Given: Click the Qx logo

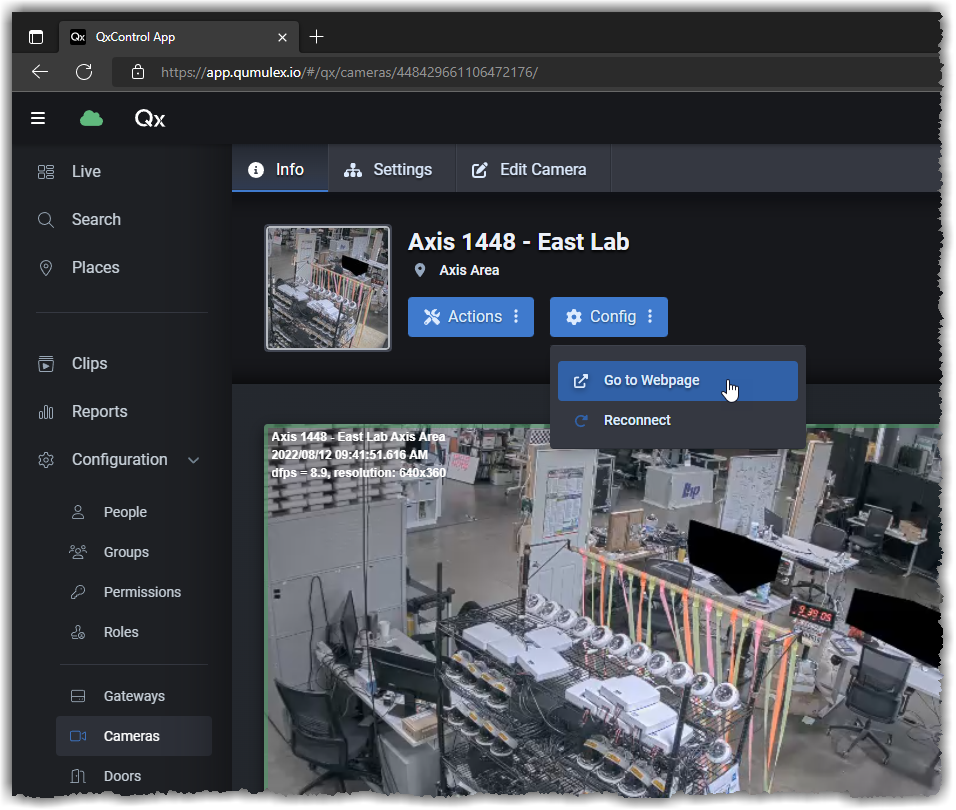Looking at the screenshot, I should coord(150,118).
